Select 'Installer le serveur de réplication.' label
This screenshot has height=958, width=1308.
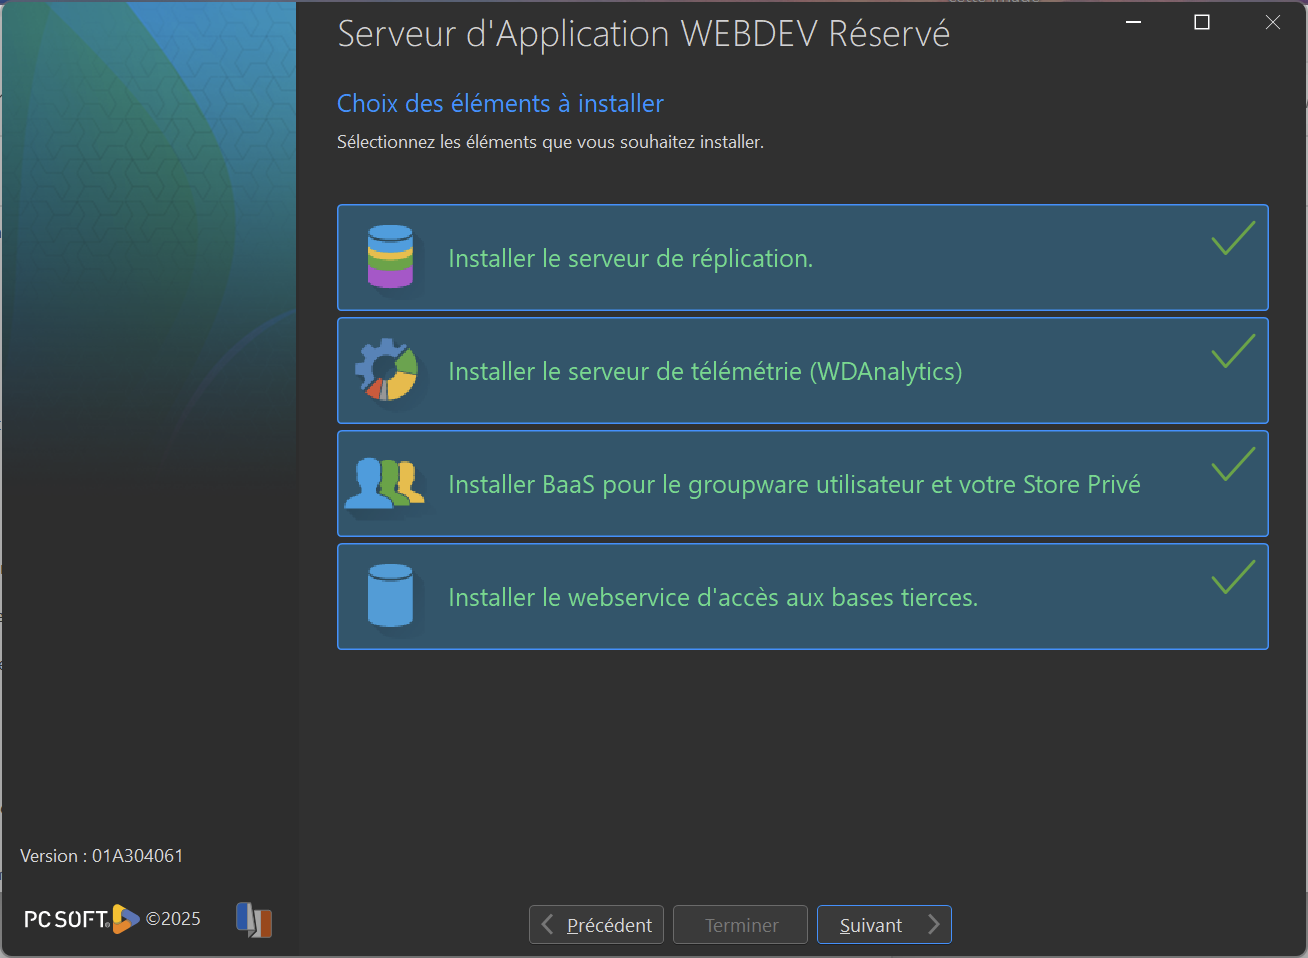click(x=630, y=258)
